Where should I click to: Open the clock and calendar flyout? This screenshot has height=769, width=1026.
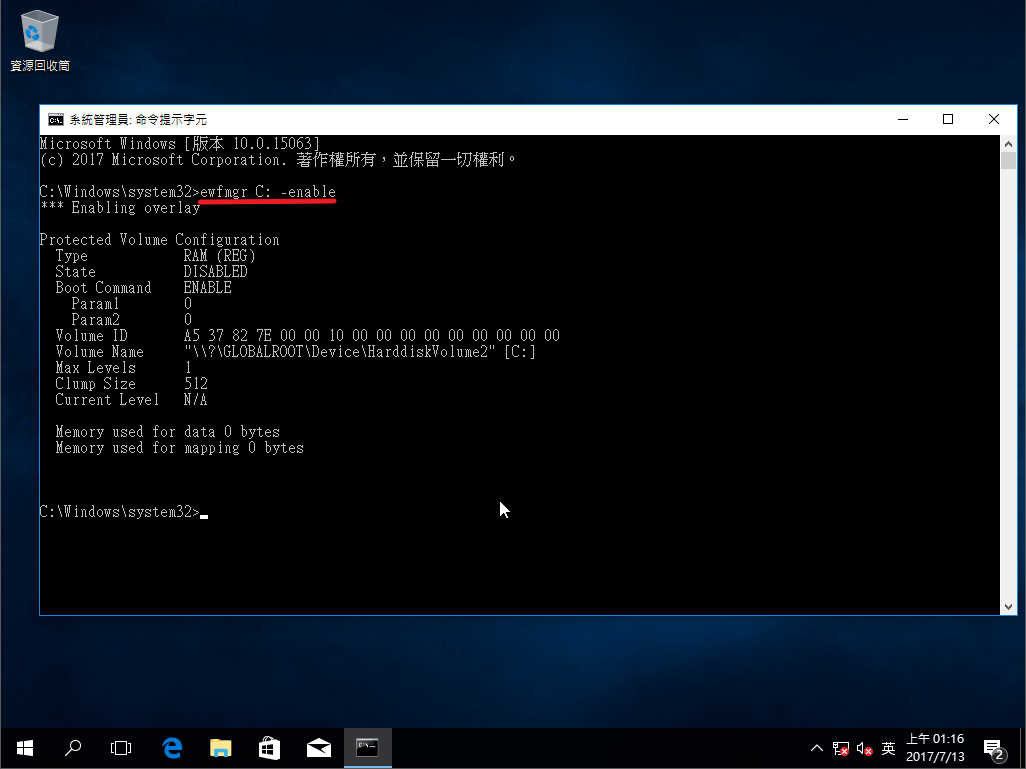pyautogui.click(x=935, y=748)
